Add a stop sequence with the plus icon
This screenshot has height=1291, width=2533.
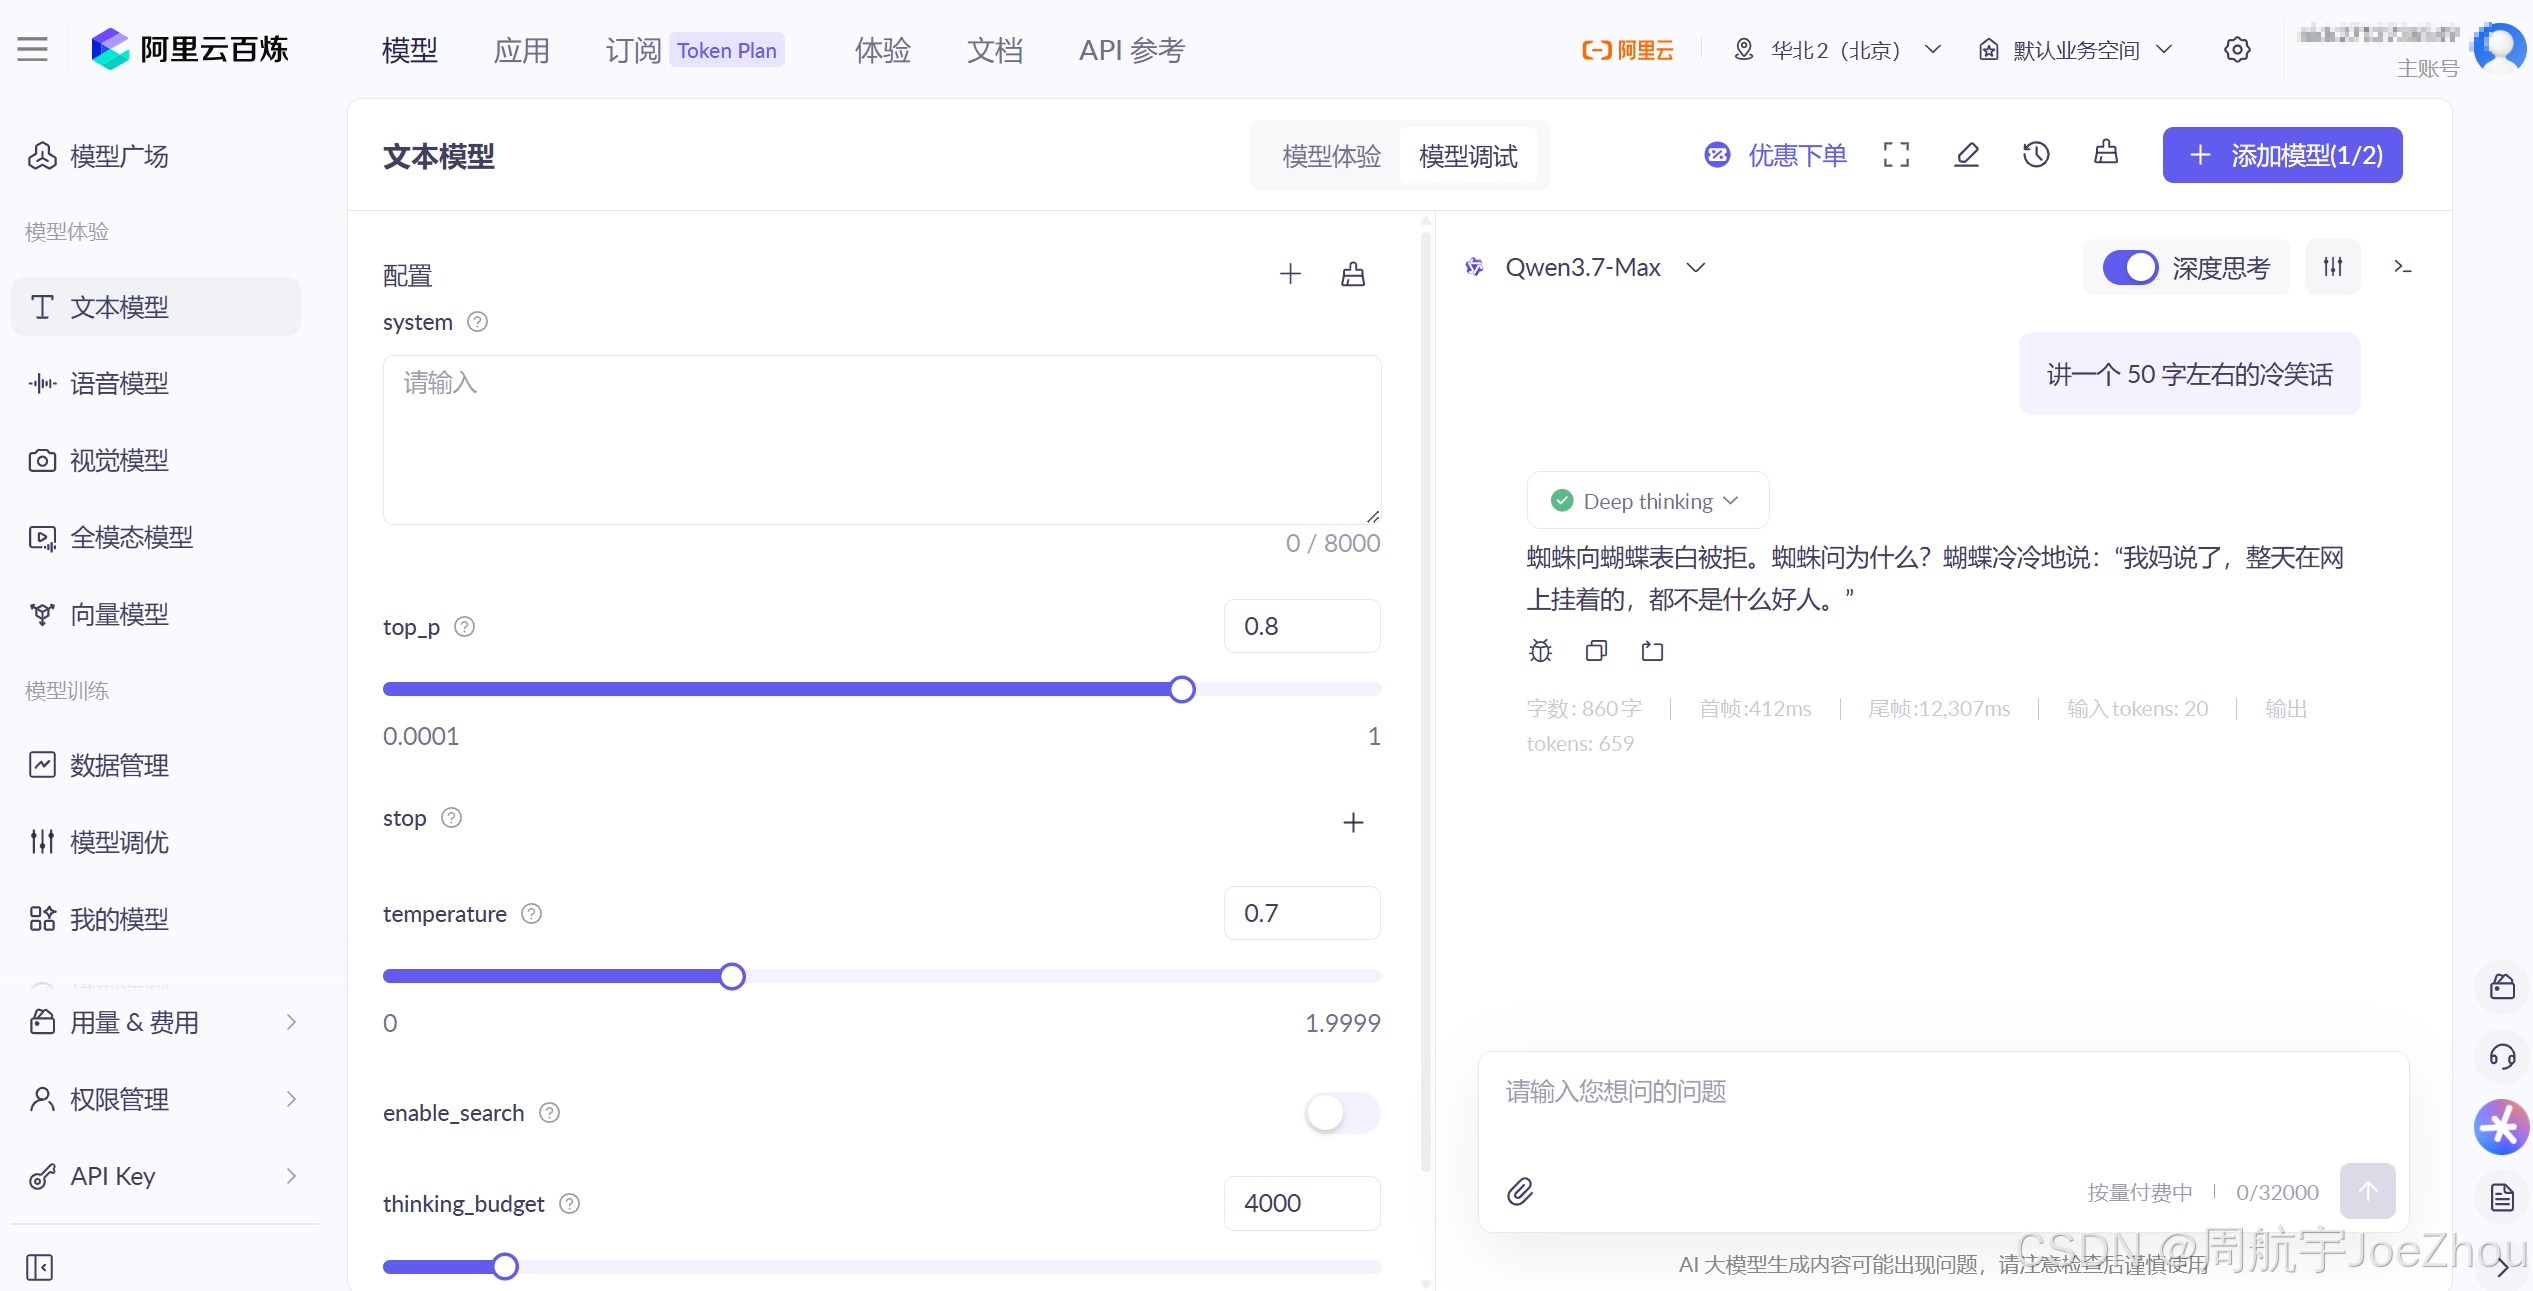[1353, 822]
